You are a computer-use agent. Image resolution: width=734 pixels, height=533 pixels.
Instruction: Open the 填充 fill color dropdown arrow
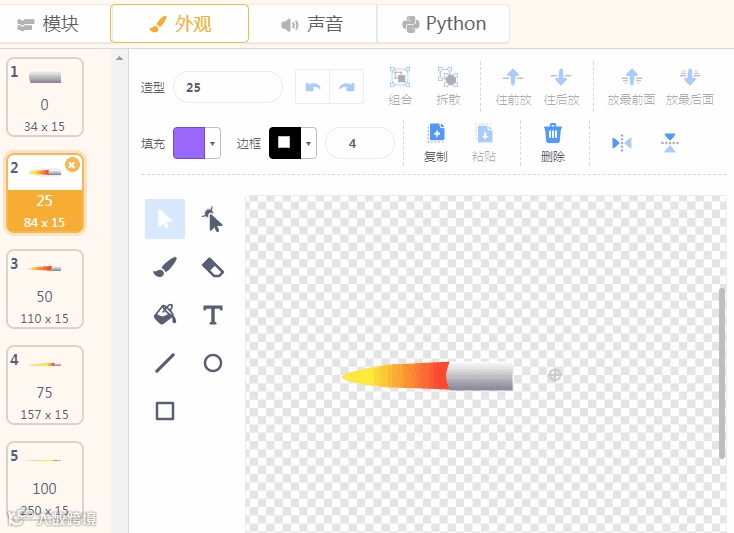213,143
